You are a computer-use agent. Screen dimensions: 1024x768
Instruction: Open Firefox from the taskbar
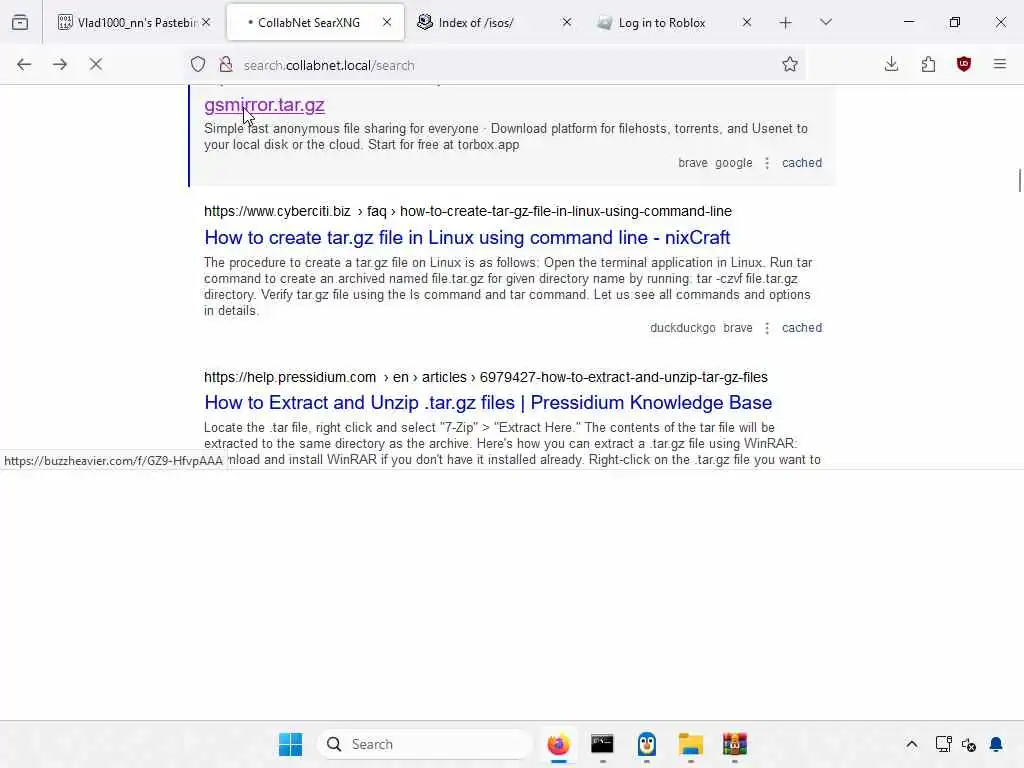558,744
